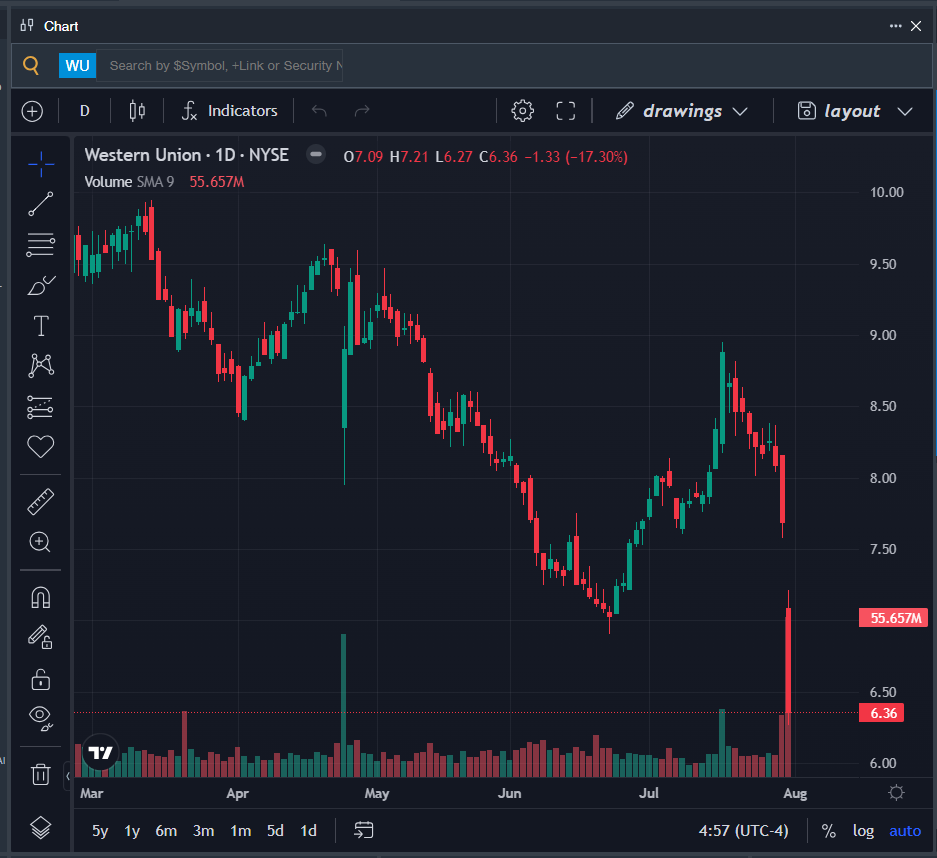Click the heart favorites icon
Image resolution: width=937 pixels, height=858 pixels.
tap(41, 446)
